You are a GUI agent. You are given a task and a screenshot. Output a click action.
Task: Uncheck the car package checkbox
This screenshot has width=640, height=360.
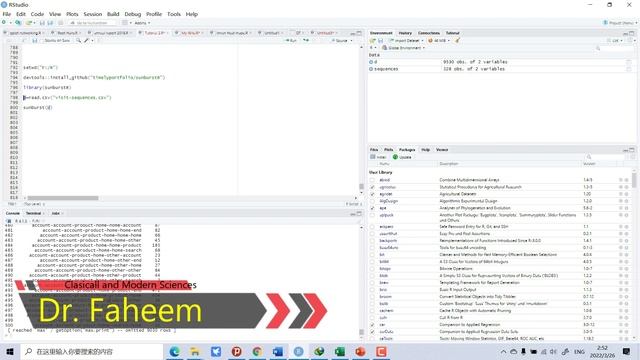point(372,325)
